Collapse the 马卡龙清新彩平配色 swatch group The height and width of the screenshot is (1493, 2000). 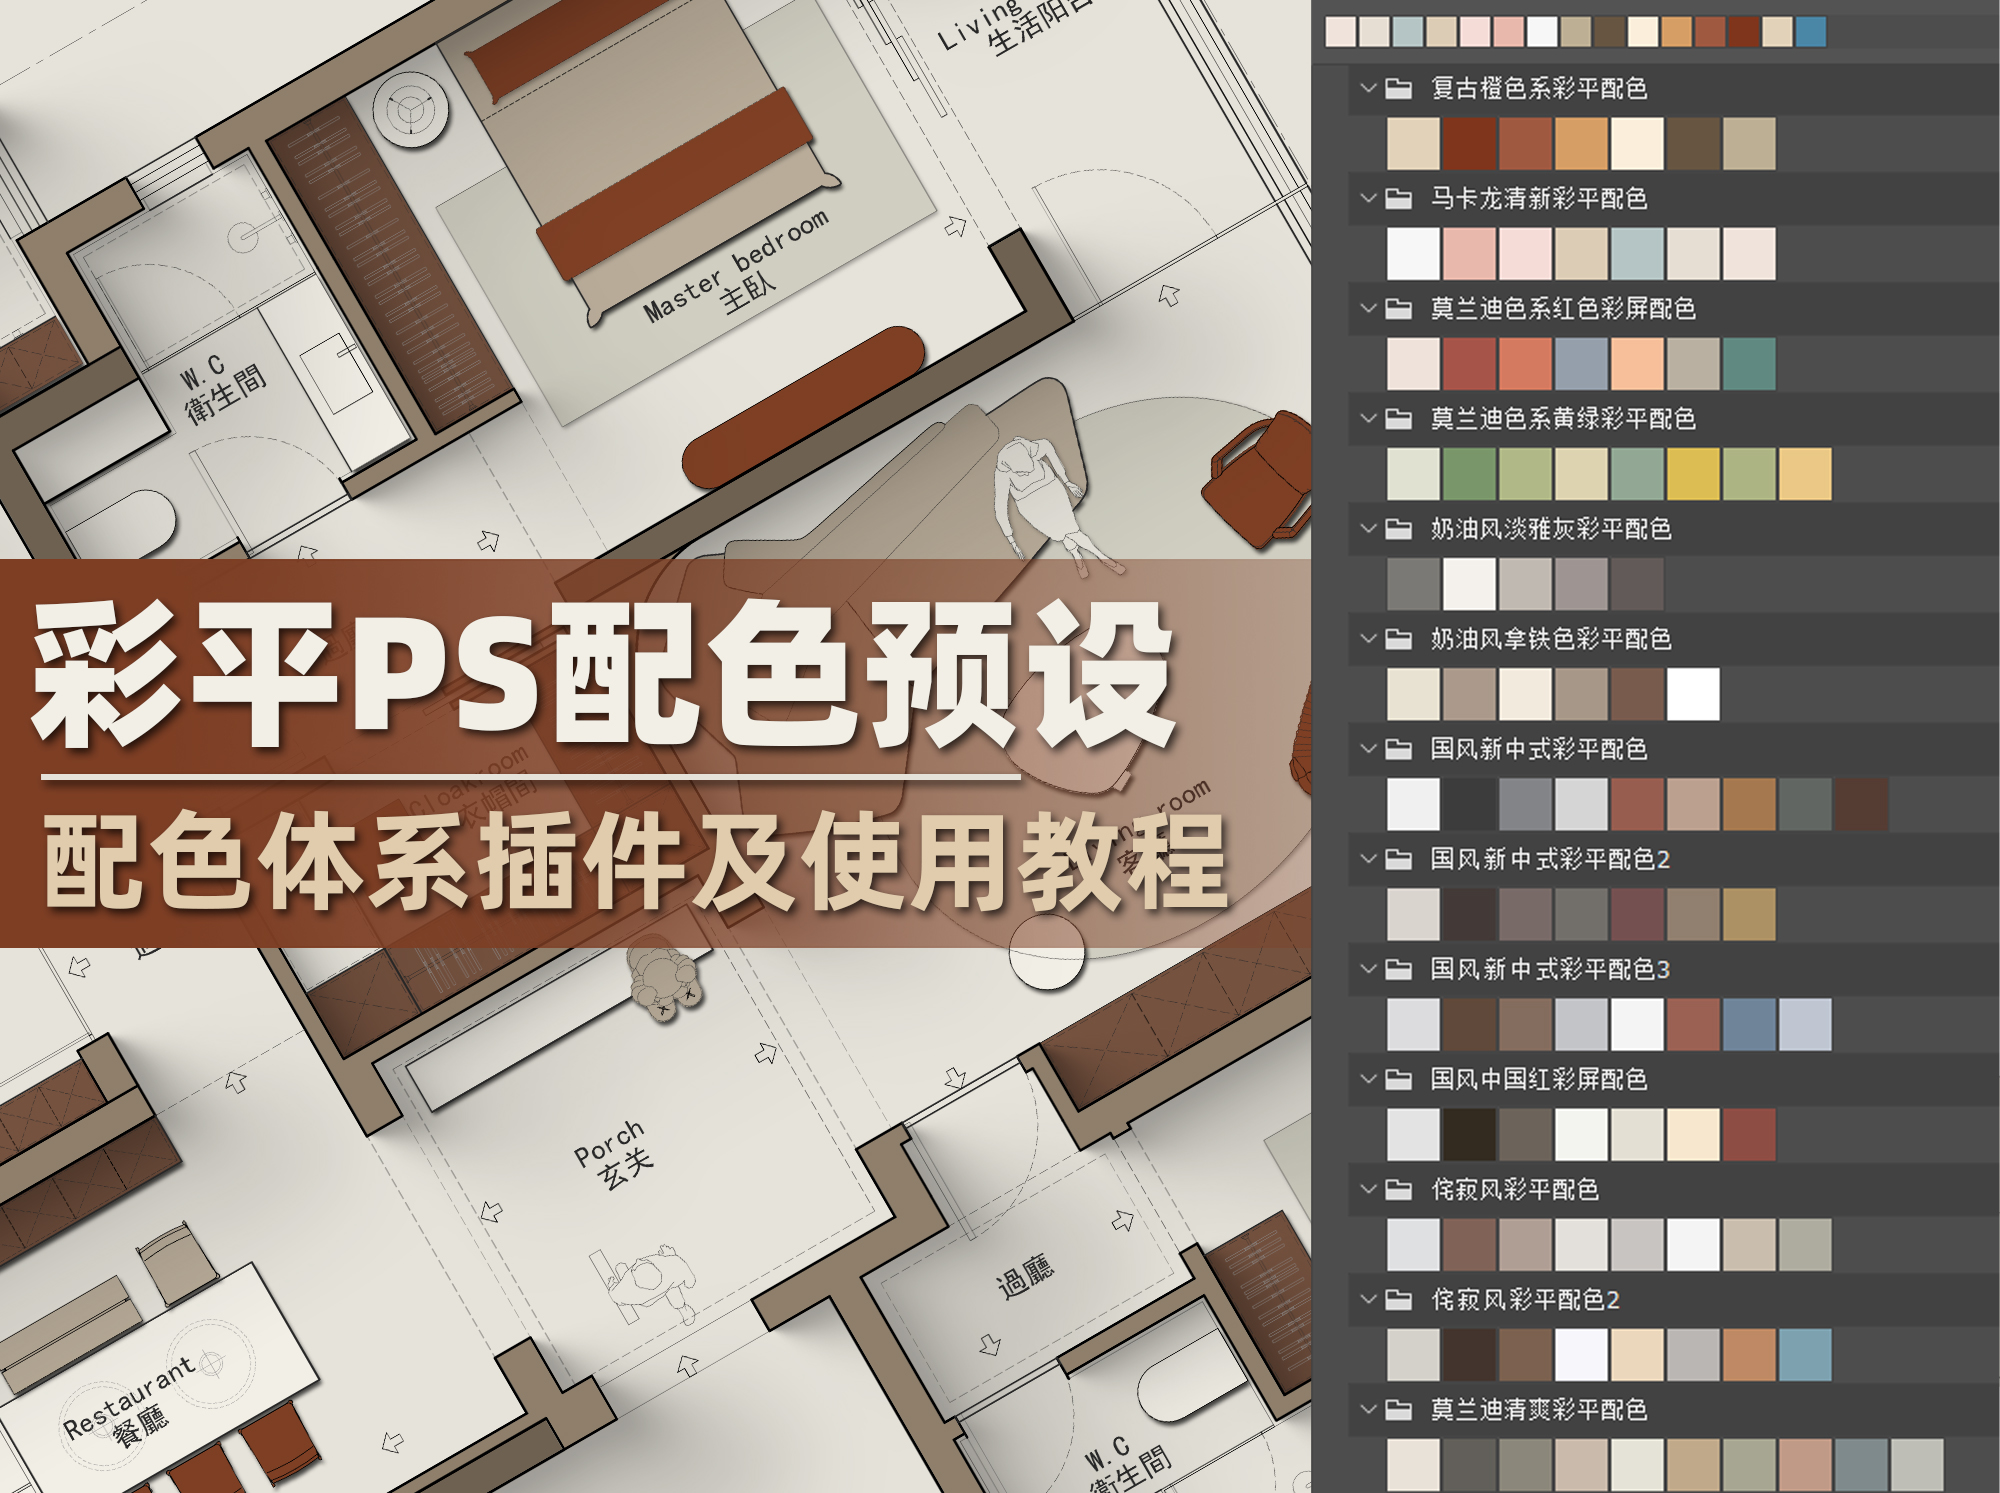coord(1368,198)
